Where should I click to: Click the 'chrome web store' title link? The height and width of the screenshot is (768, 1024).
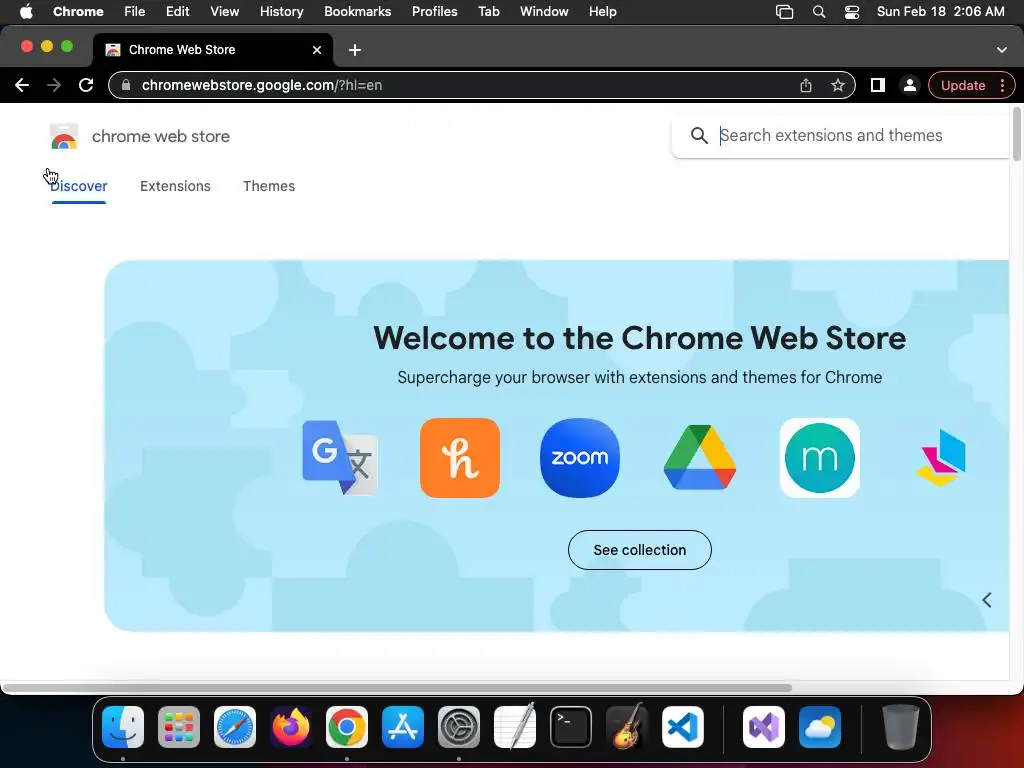tap(161, 136)
